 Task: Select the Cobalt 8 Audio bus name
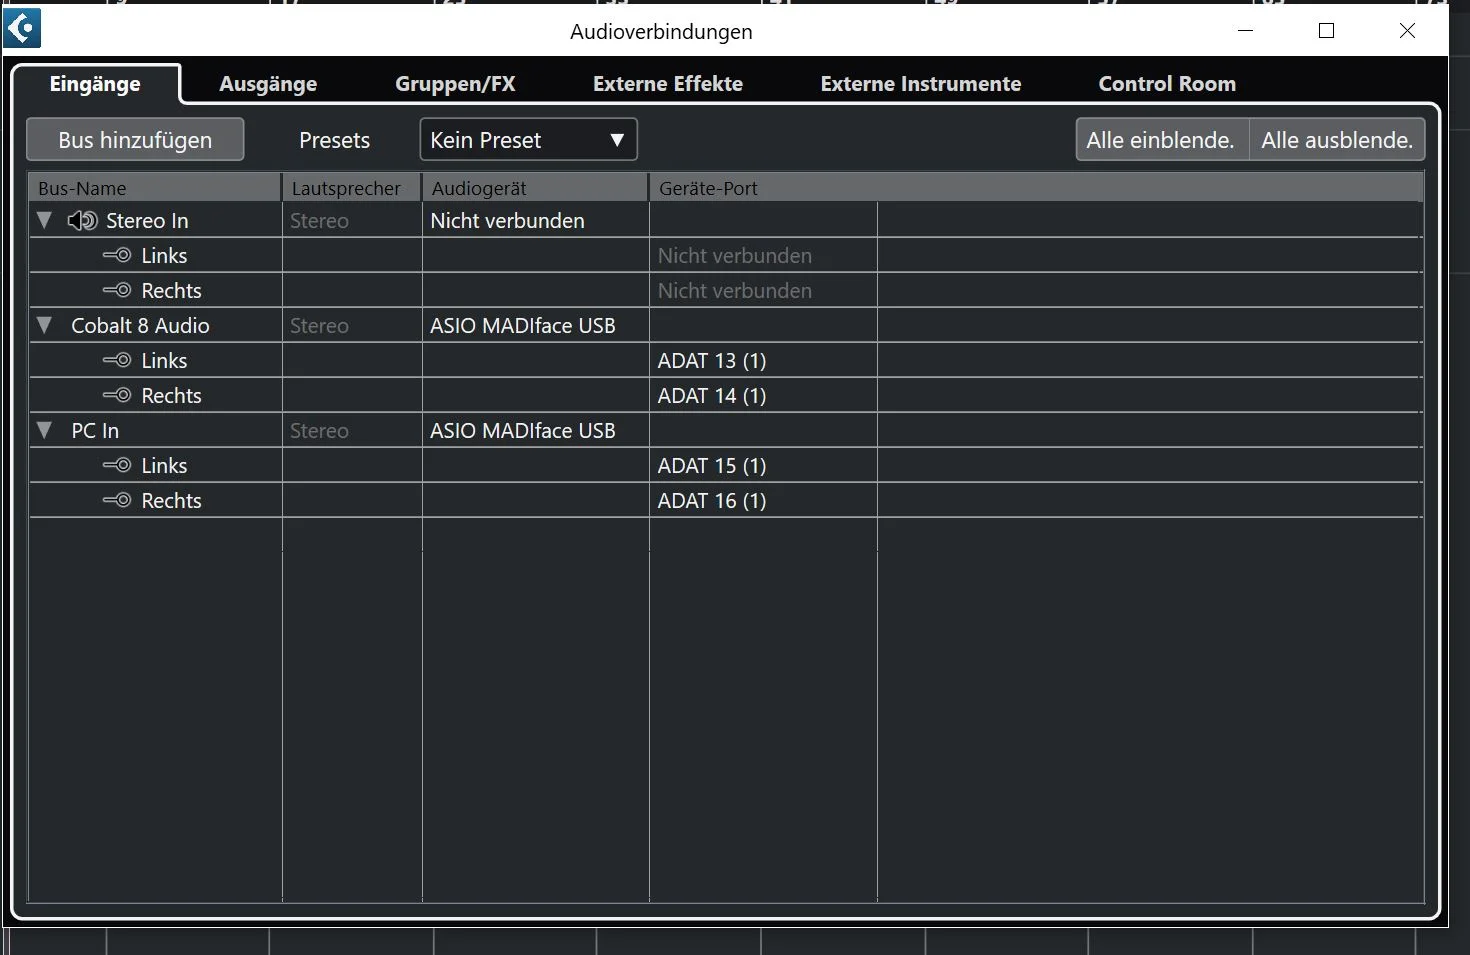point(140,325)
